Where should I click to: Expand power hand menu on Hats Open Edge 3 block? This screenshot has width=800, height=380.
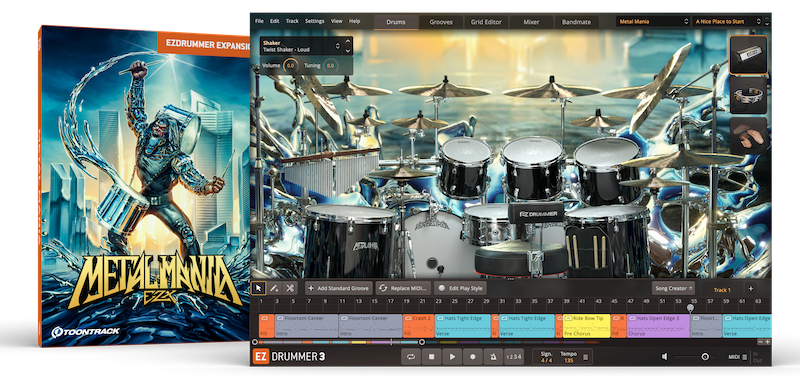[632, 318]
